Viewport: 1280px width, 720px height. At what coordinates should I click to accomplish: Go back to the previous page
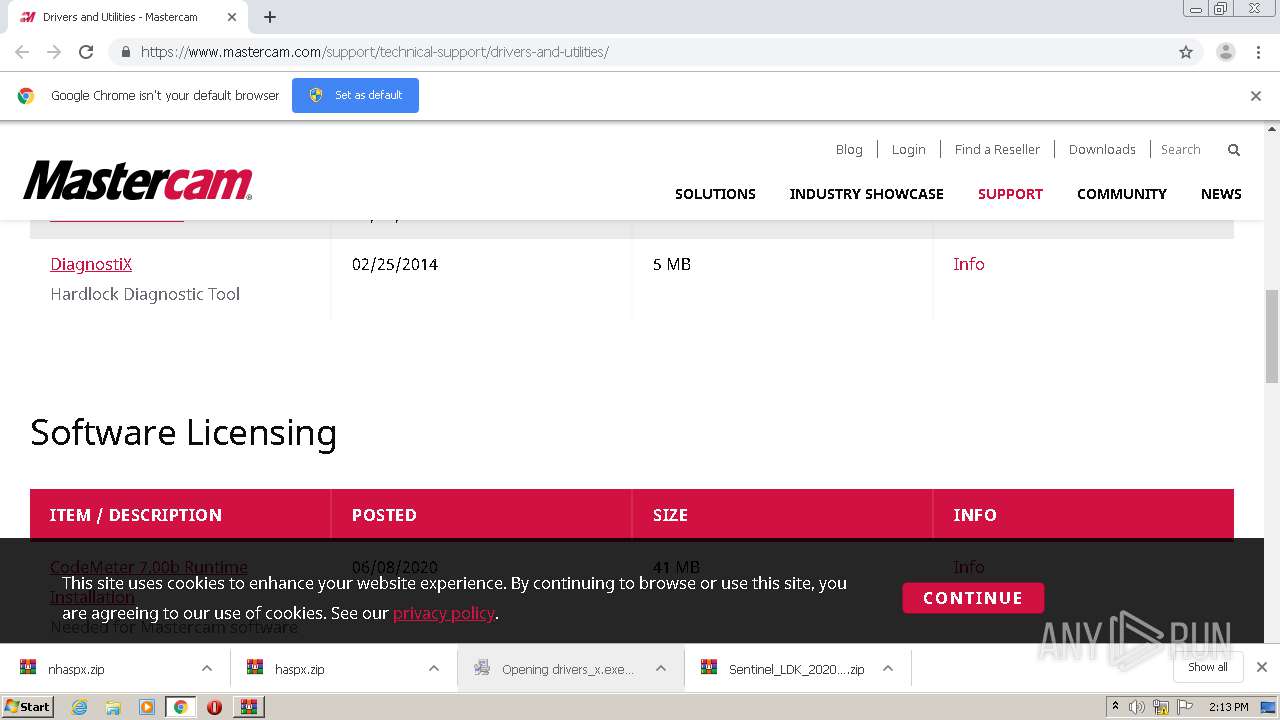(22, 52)
